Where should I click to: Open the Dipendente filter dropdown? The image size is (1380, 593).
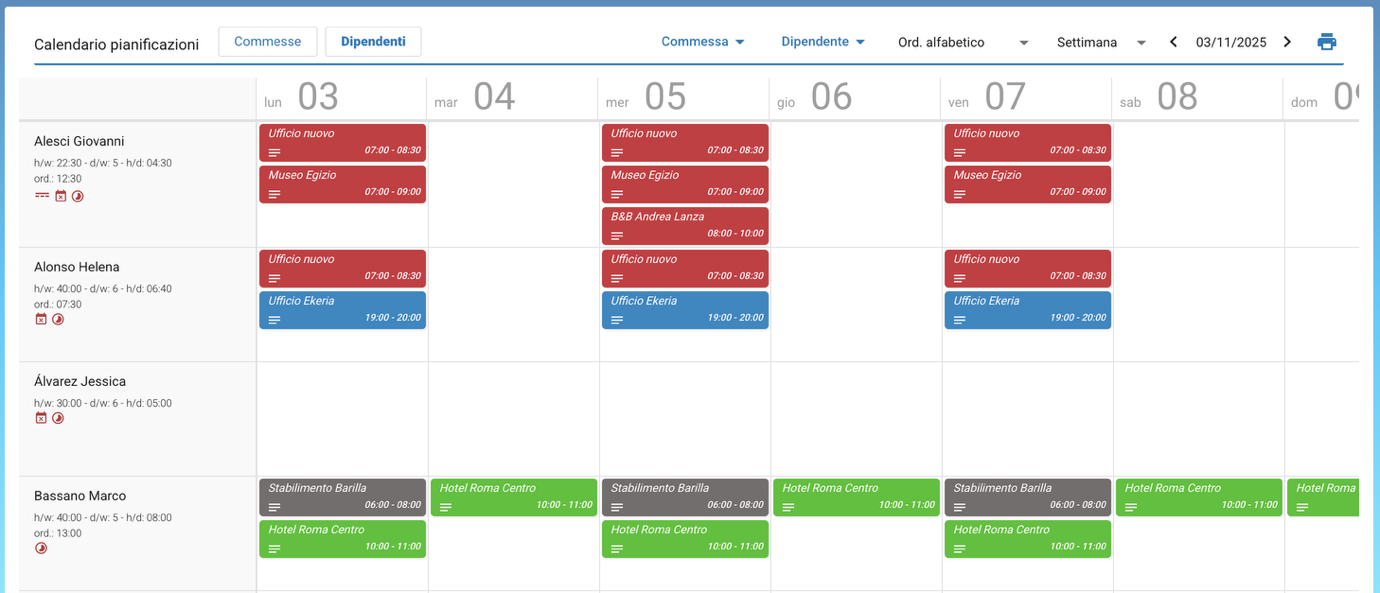pyautogui.click(x=823, y=42)
